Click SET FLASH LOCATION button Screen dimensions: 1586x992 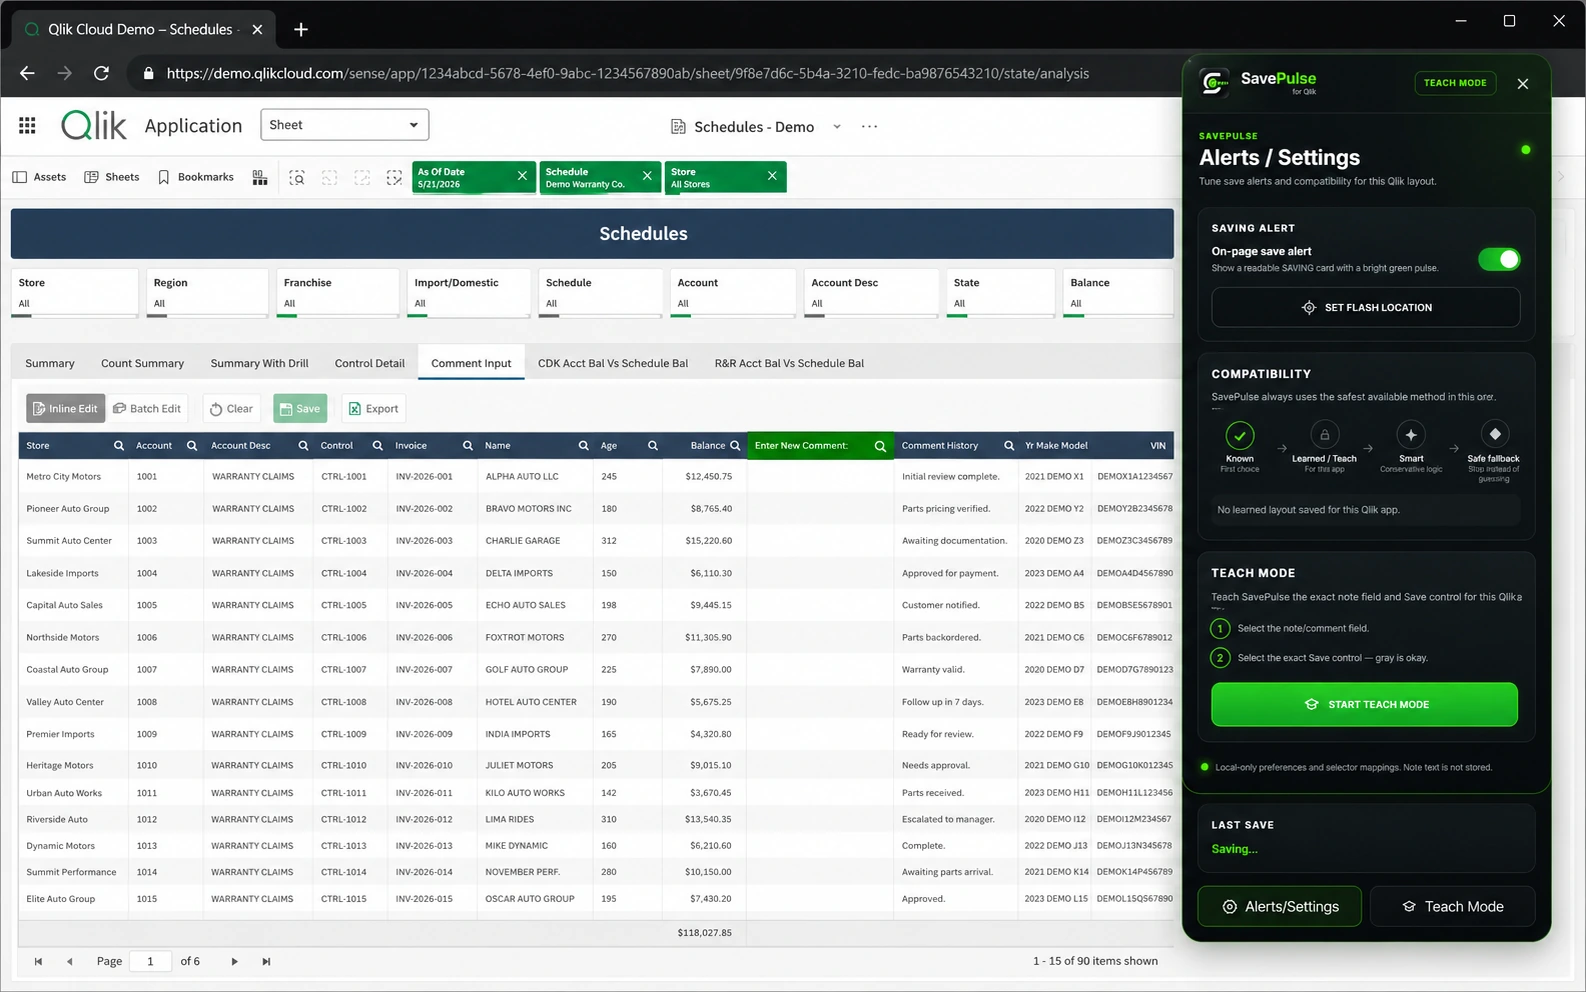tap(1366, 308)
